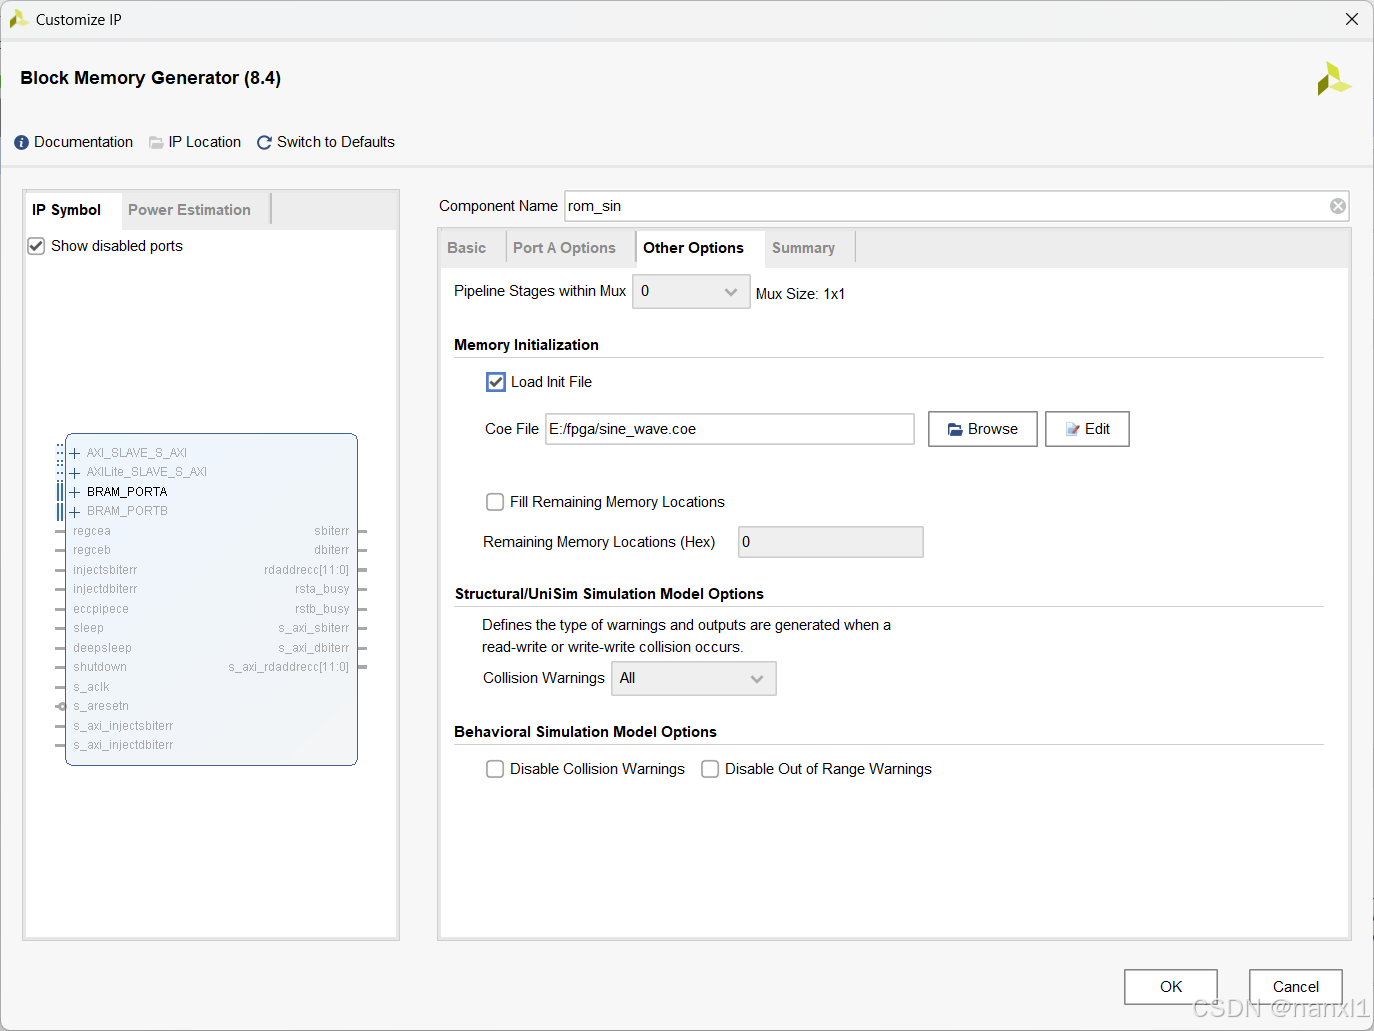Click the Edit button for Coe File

point(1087,429)
